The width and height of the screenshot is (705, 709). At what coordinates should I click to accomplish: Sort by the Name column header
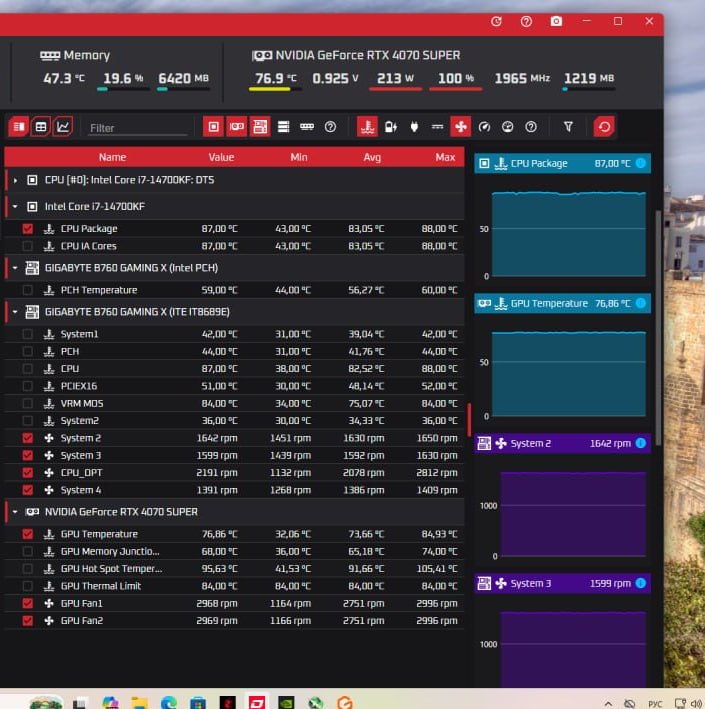pos(112,157)
